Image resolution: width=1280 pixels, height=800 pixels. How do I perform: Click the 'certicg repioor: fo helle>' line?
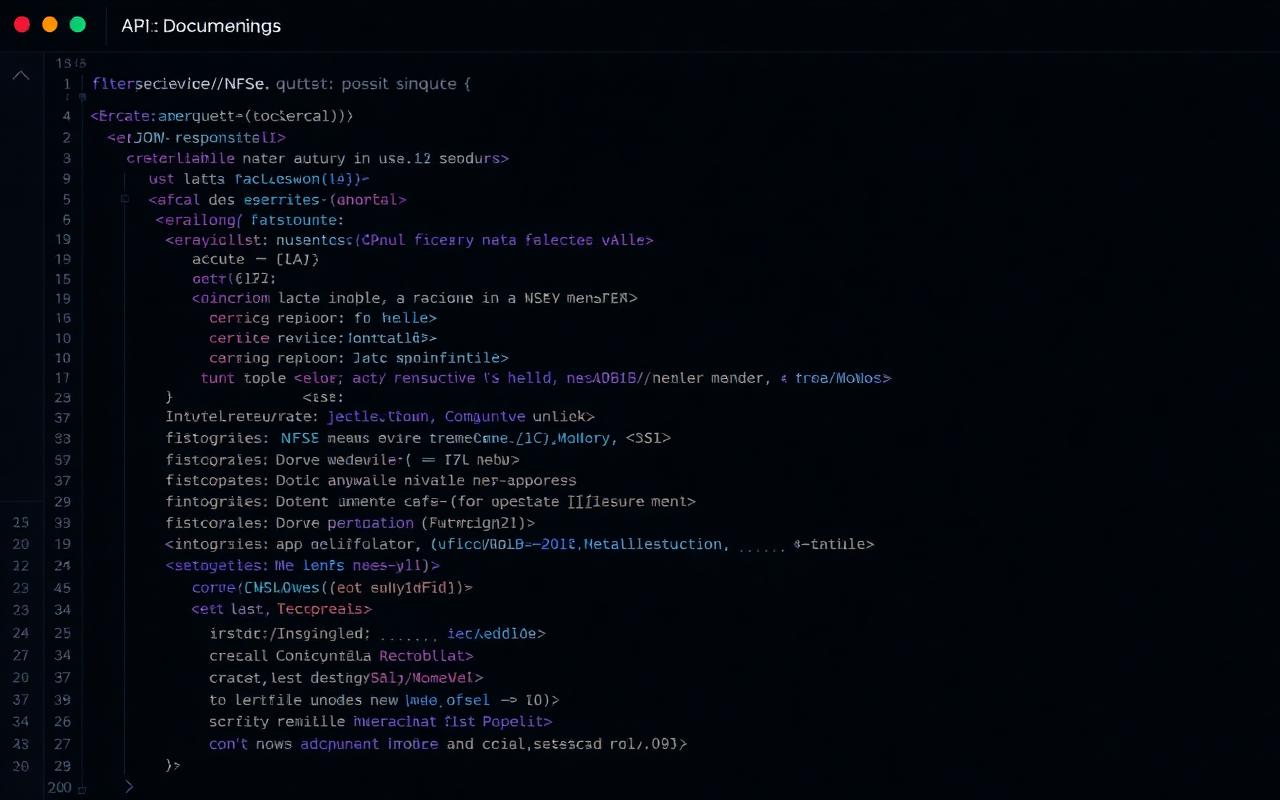[323, 318]
